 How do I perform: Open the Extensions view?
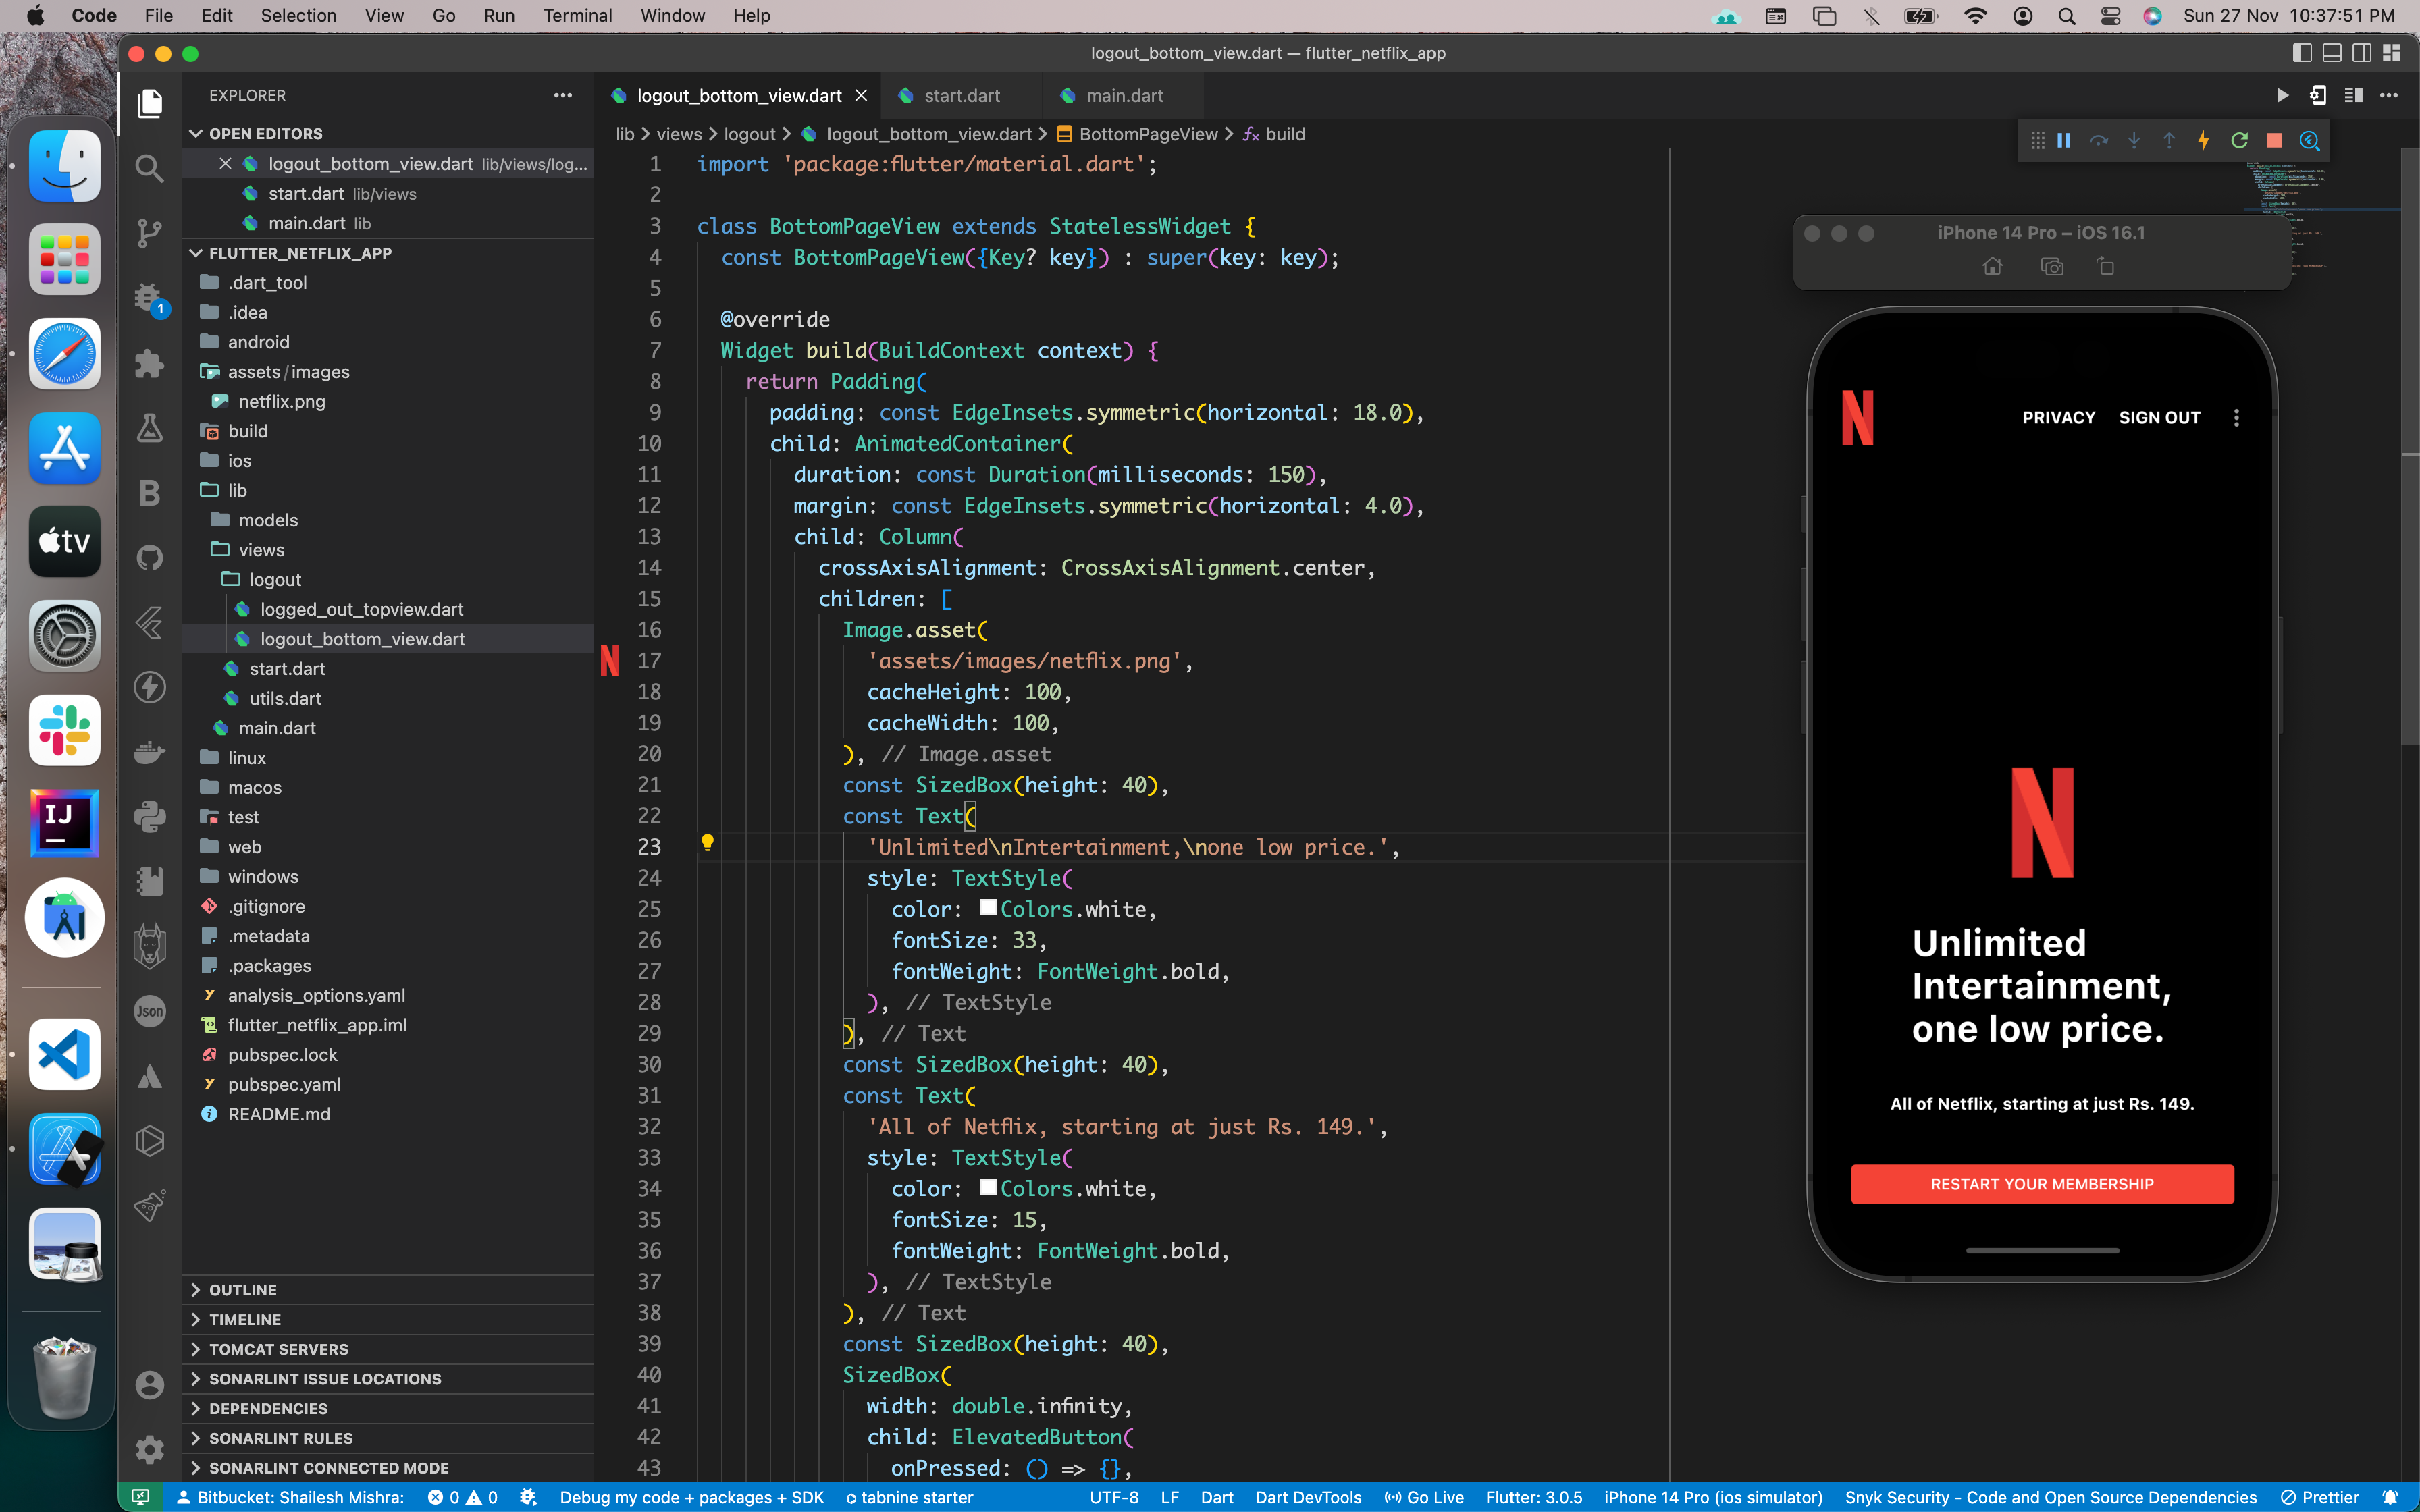point(149,362)
